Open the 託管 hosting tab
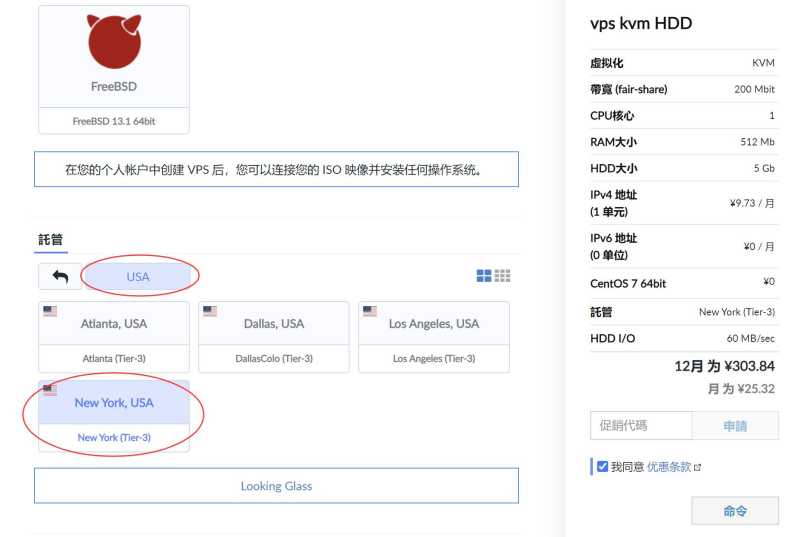Image resolution: width=800 pixels, height=537 pixels. (x=50, y=239)
